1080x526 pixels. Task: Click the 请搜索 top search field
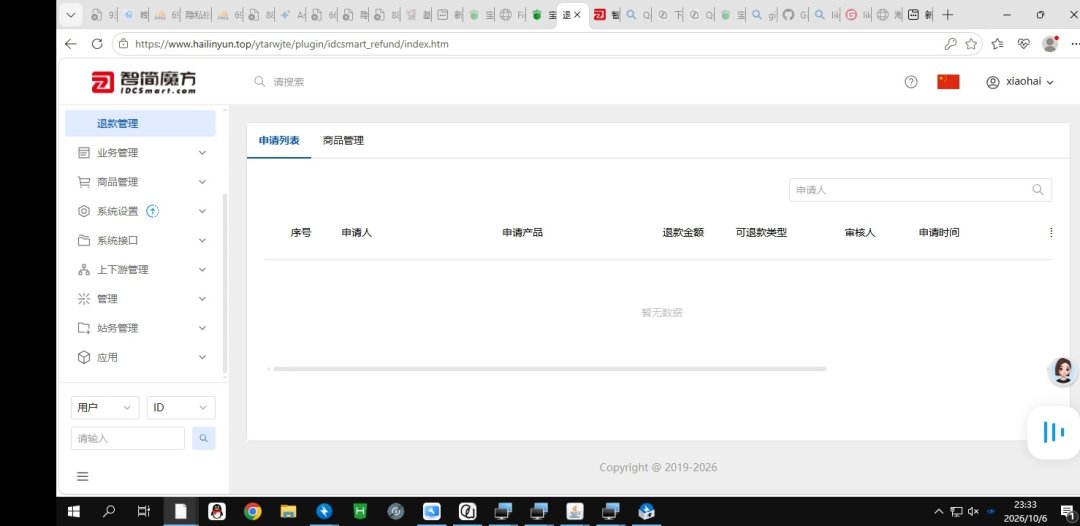click(289, 82)
